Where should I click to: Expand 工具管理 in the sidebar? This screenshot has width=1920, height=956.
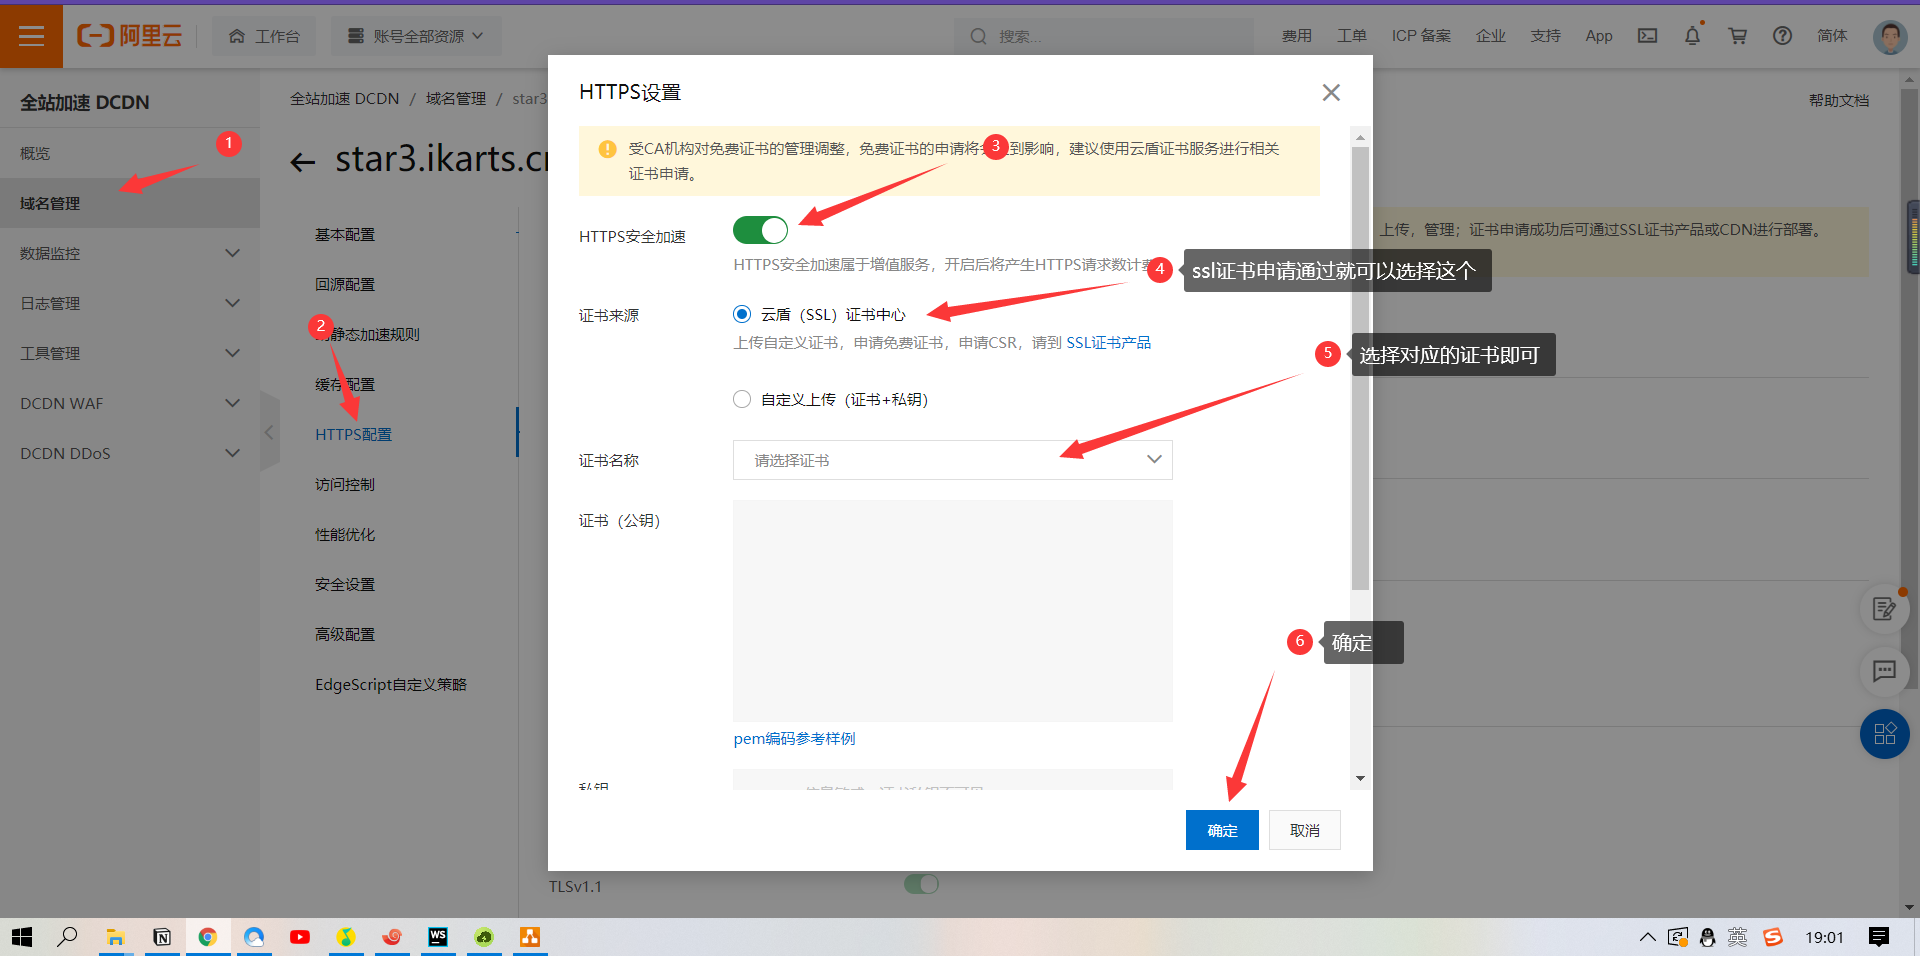pyautogui.click(x=130, y=353)
